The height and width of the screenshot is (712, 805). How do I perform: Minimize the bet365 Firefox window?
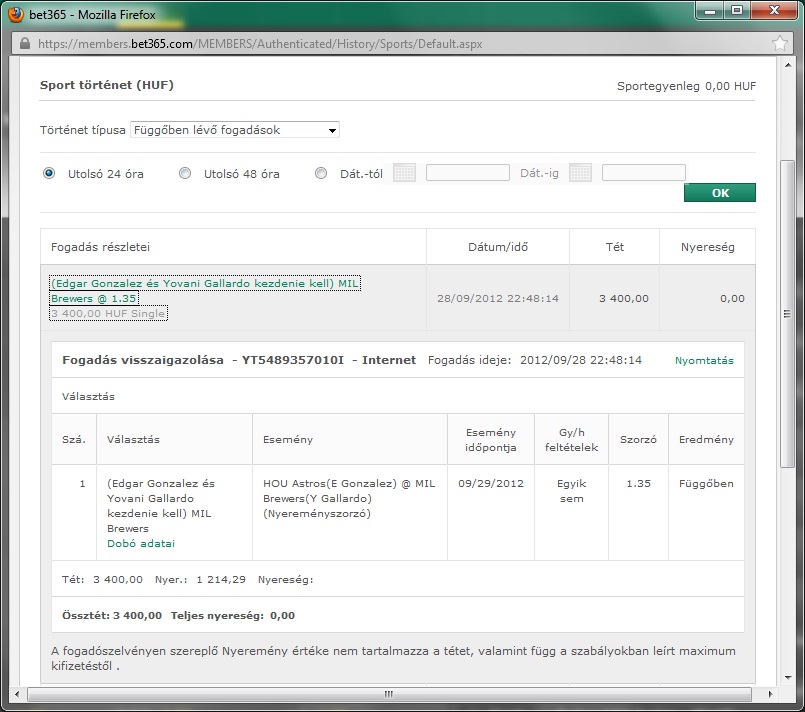pos(710,11)
